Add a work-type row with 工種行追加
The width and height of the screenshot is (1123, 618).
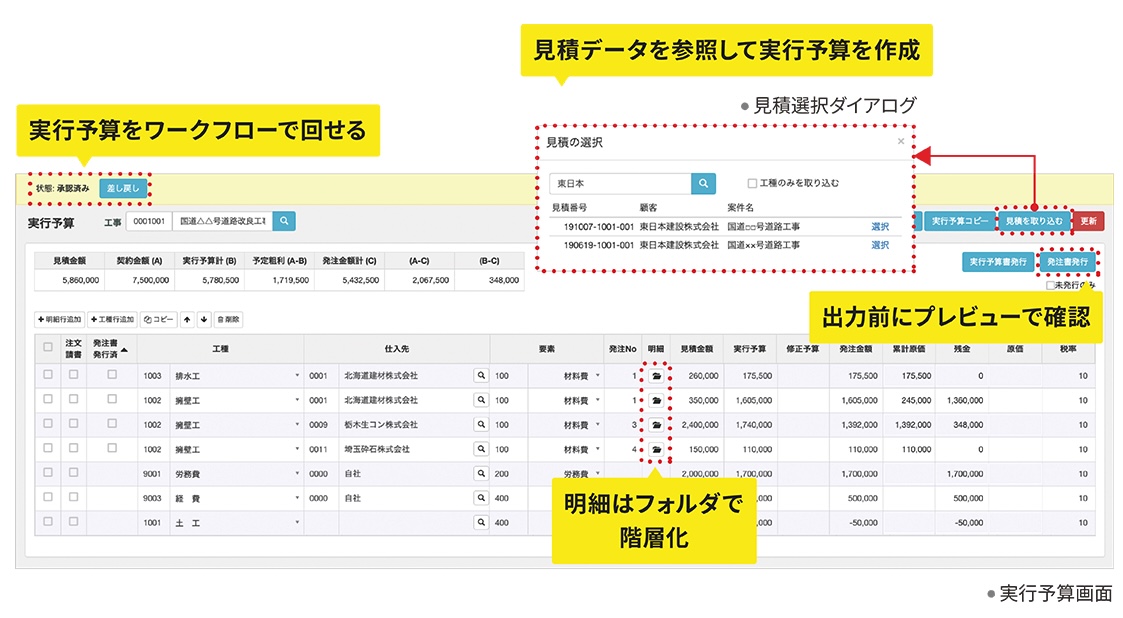pyautogui.click(x=112, y=319)
